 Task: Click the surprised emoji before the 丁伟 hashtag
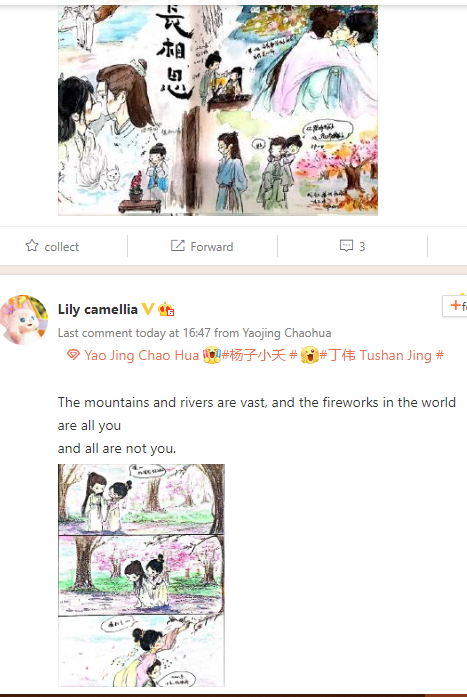point(310,355)
